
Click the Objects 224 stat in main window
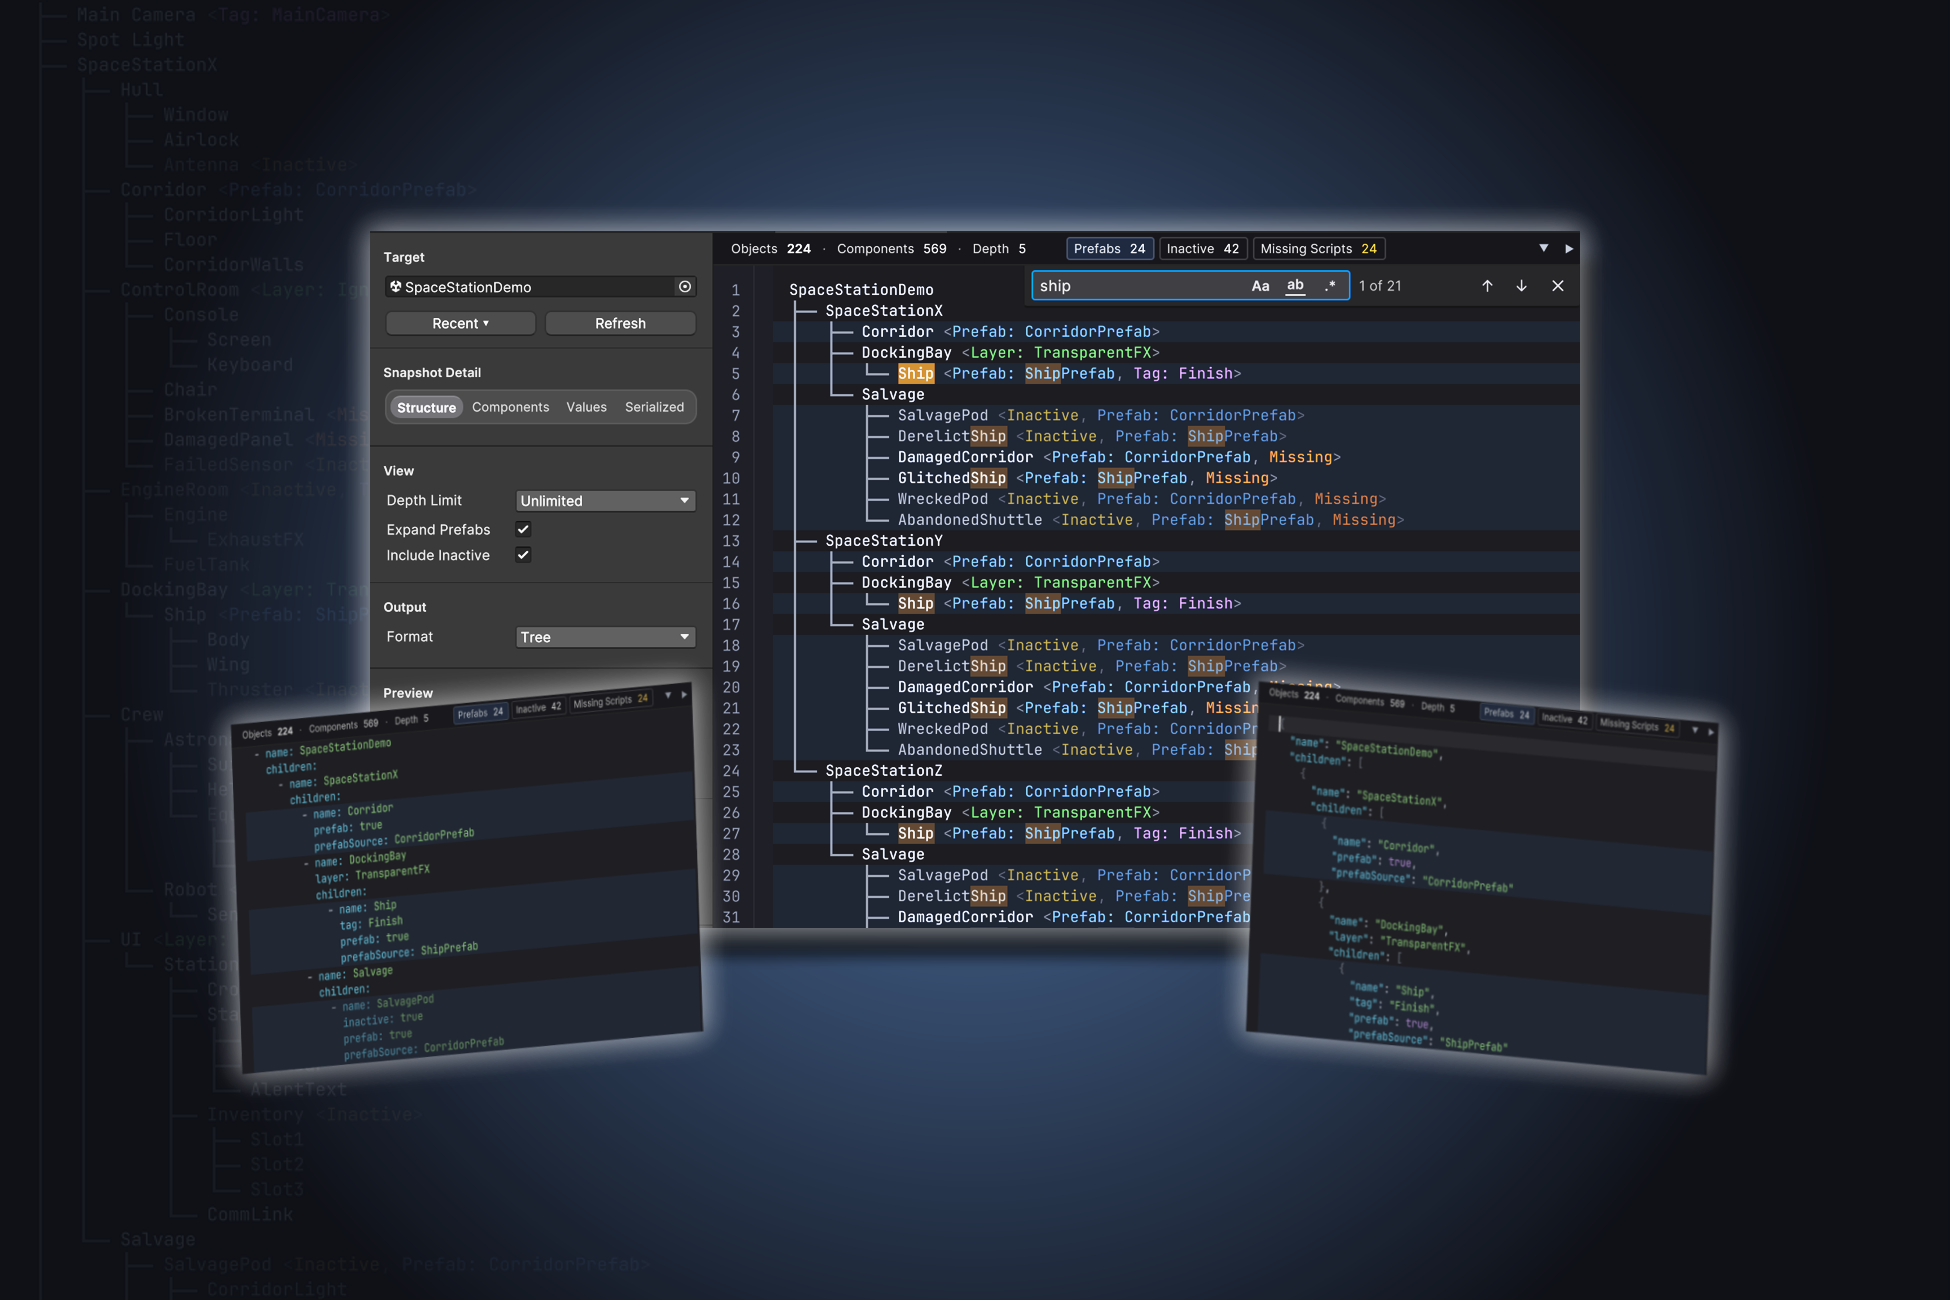[x=770, y=249]
